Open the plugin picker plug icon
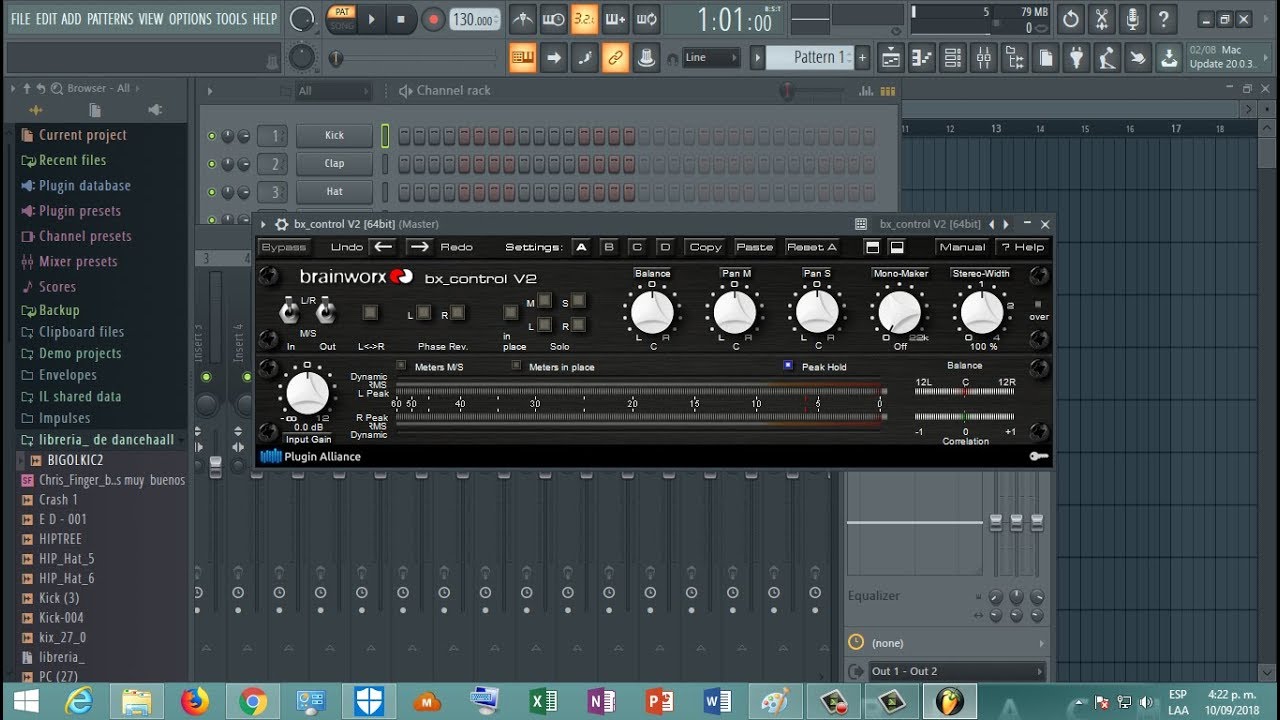This screenshot has width=1280, height=720. pos(1076,58)
